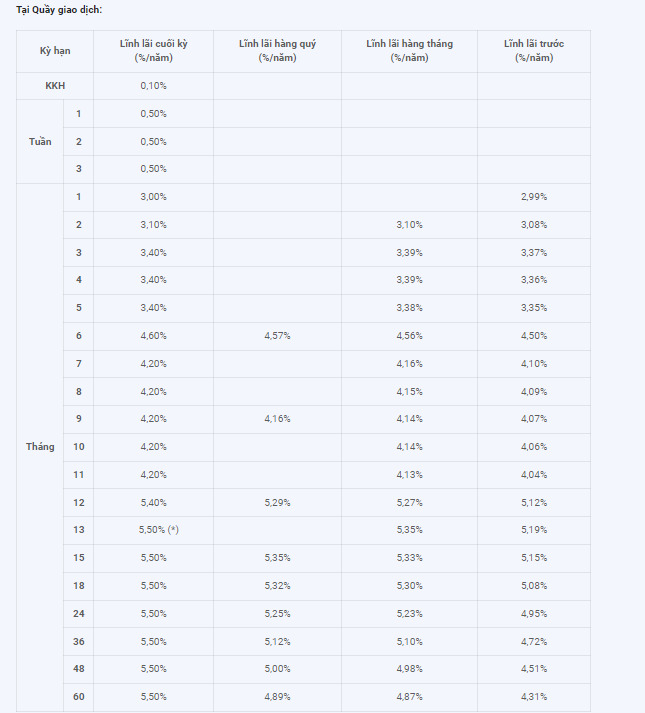Select the 5,50% (*) rate for 13 months
Image resolution: width=645 pixels, height=713 pixels.
click(x=159, y=530)
